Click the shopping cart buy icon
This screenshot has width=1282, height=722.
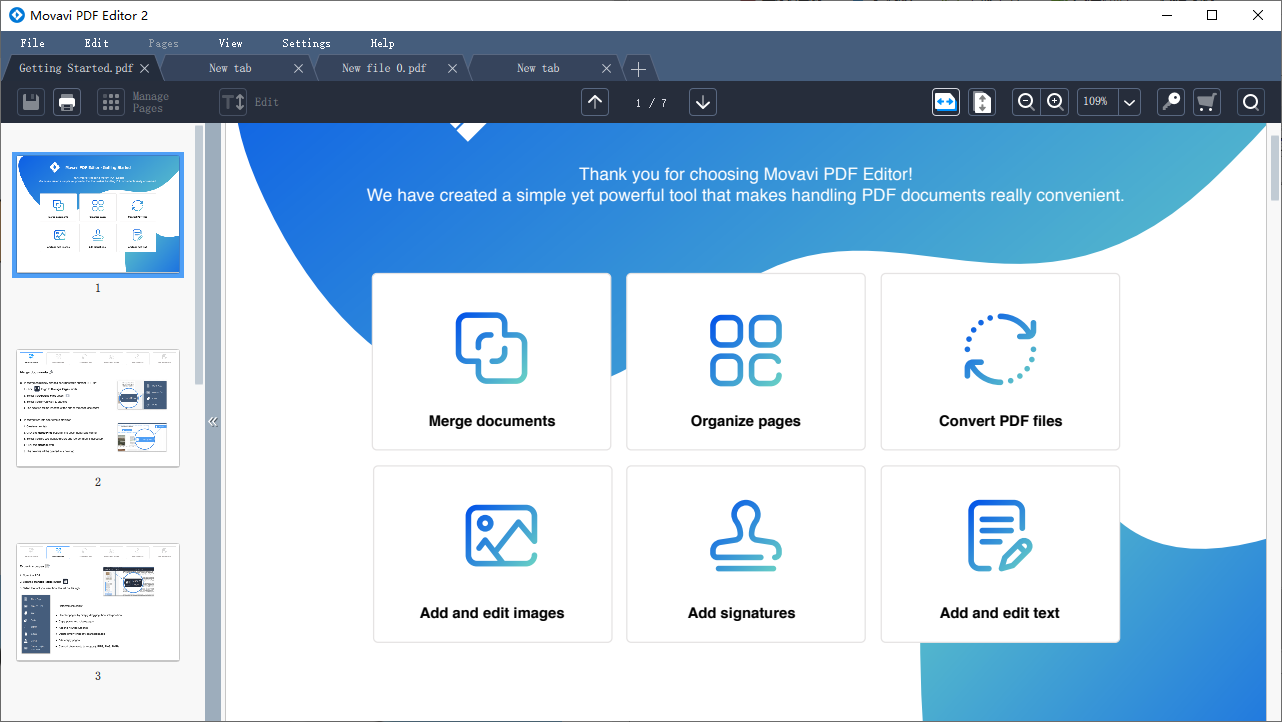coord(1207,102)
